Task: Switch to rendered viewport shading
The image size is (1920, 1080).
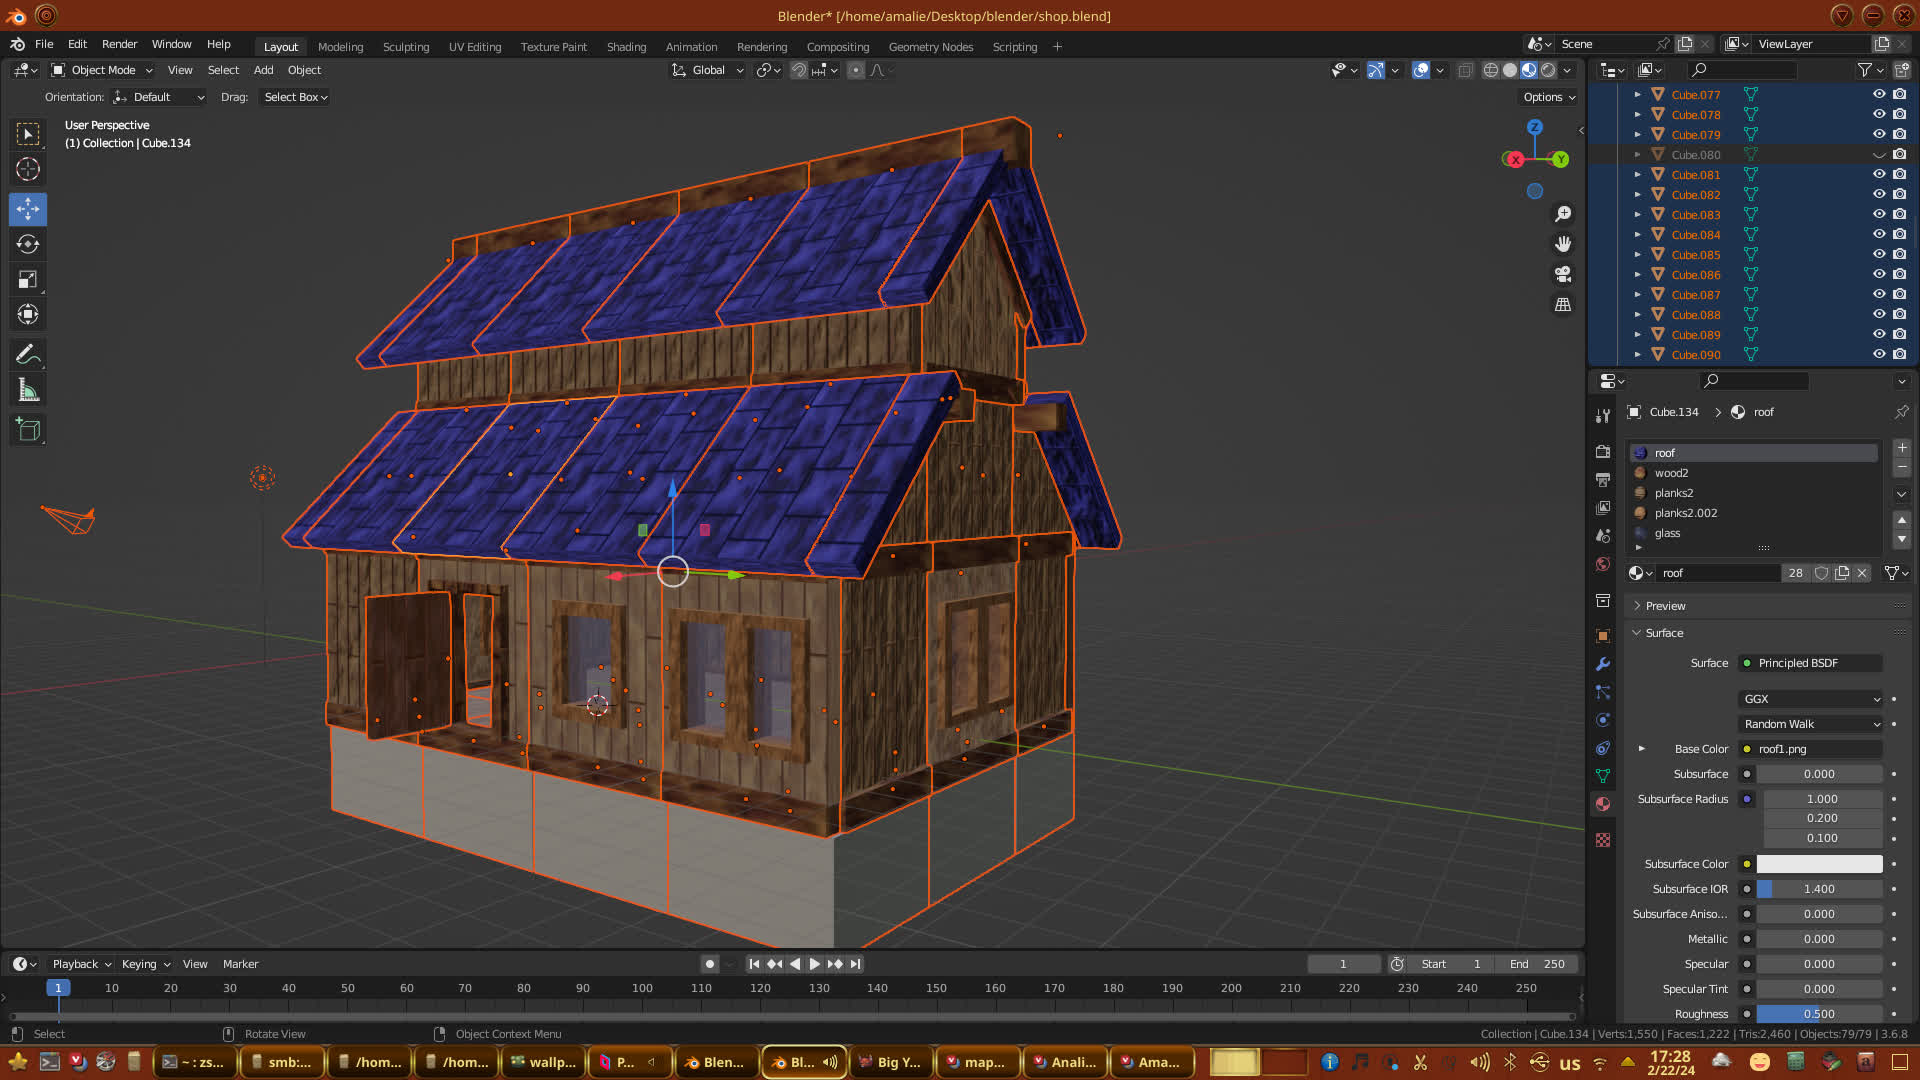Action: click(x=1548, y=70)
